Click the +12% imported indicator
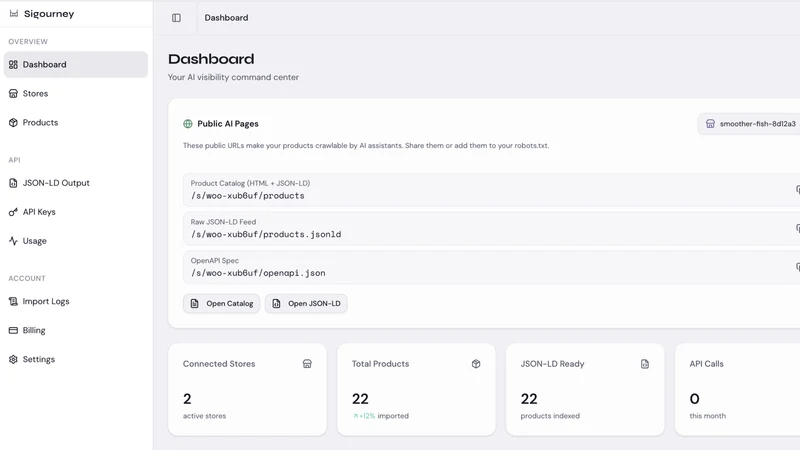 click(381, 416)
